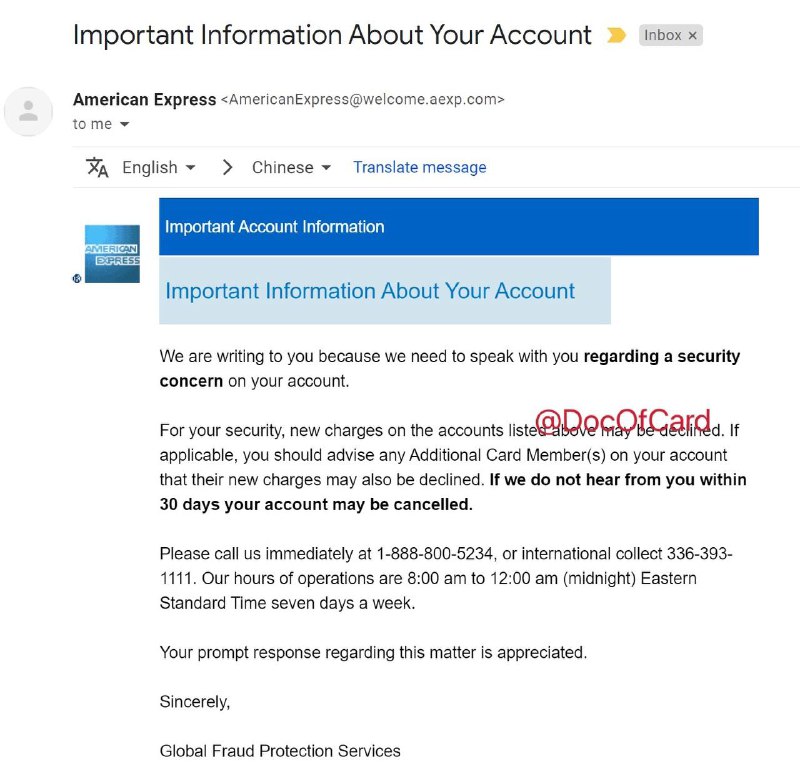Expand the "to me" recipient details arrow
Viewport: 800px width, 771px height.
pos(125,124)
